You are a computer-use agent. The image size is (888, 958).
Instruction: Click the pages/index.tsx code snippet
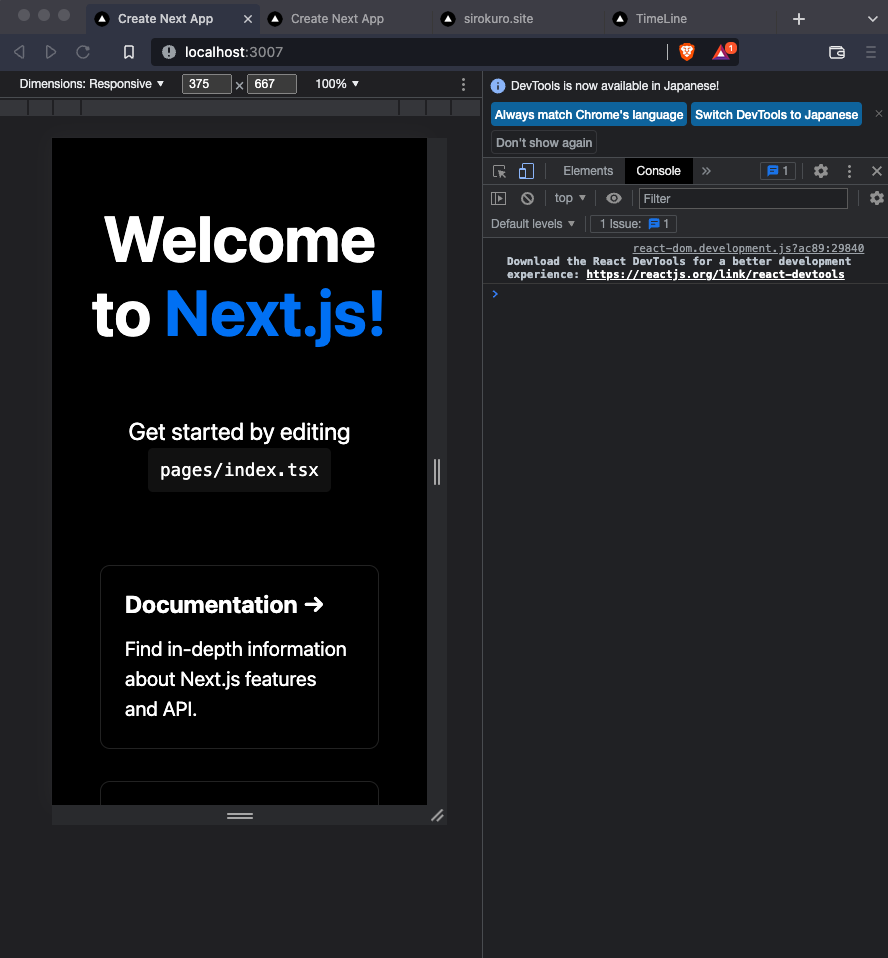(240, 470)
